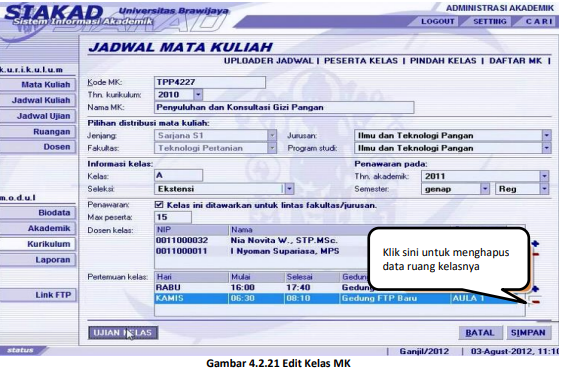Open the Program studi dropdown list

[546, 148]
